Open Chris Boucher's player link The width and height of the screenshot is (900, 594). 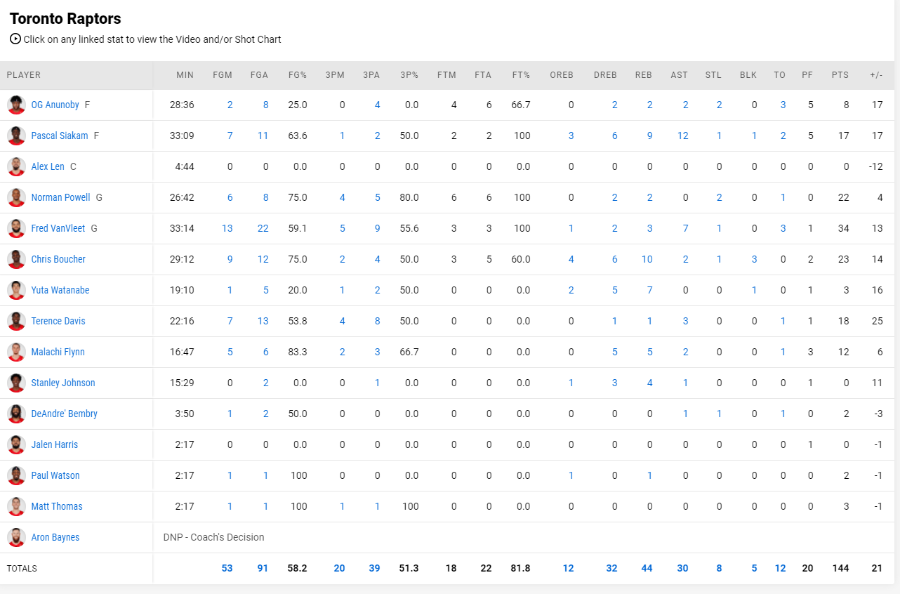click(58, 259)
